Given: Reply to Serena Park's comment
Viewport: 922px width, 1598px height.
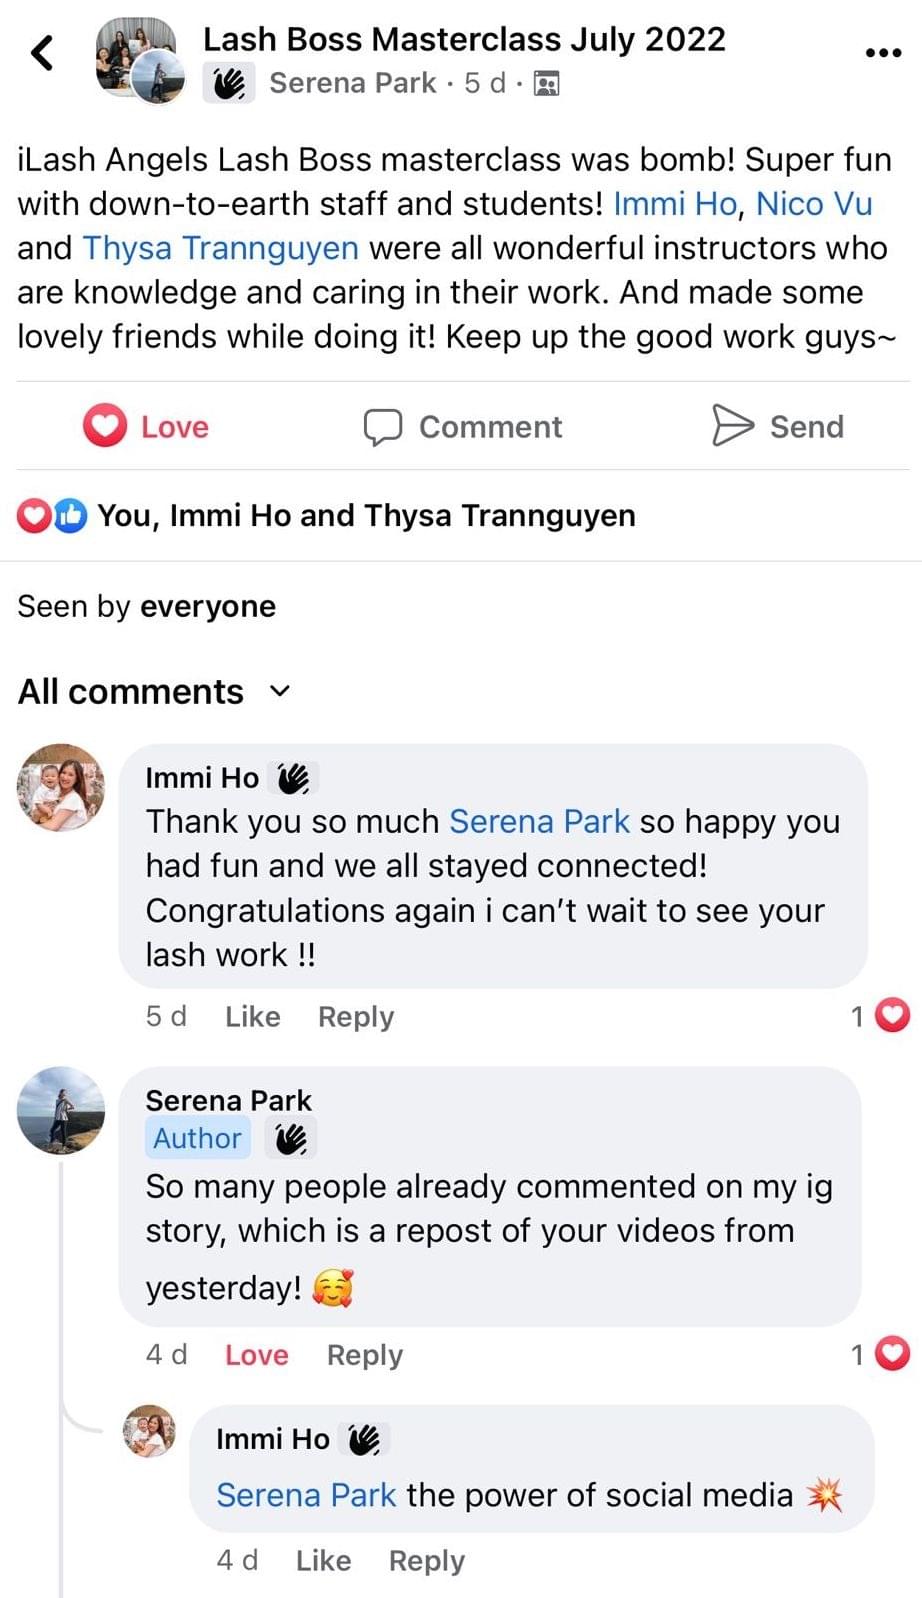Looking at the screenshot, I should tap(364, 1354).
